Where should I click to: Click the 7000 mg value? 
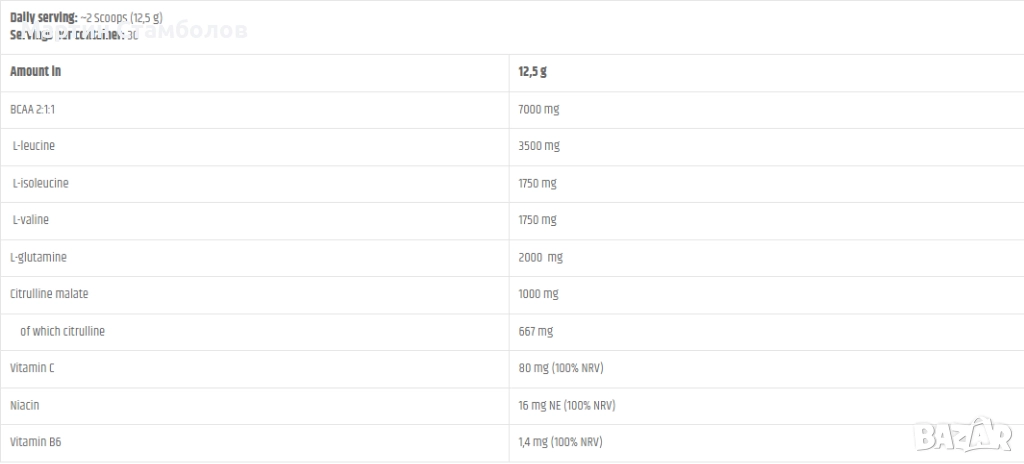pos(538,109)
